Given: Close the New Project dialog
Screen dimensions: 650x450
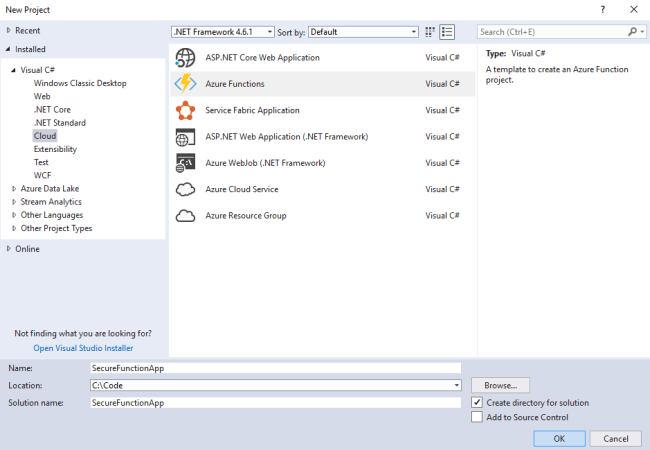Looking at the screenshot, I should [x=634, y=10].
